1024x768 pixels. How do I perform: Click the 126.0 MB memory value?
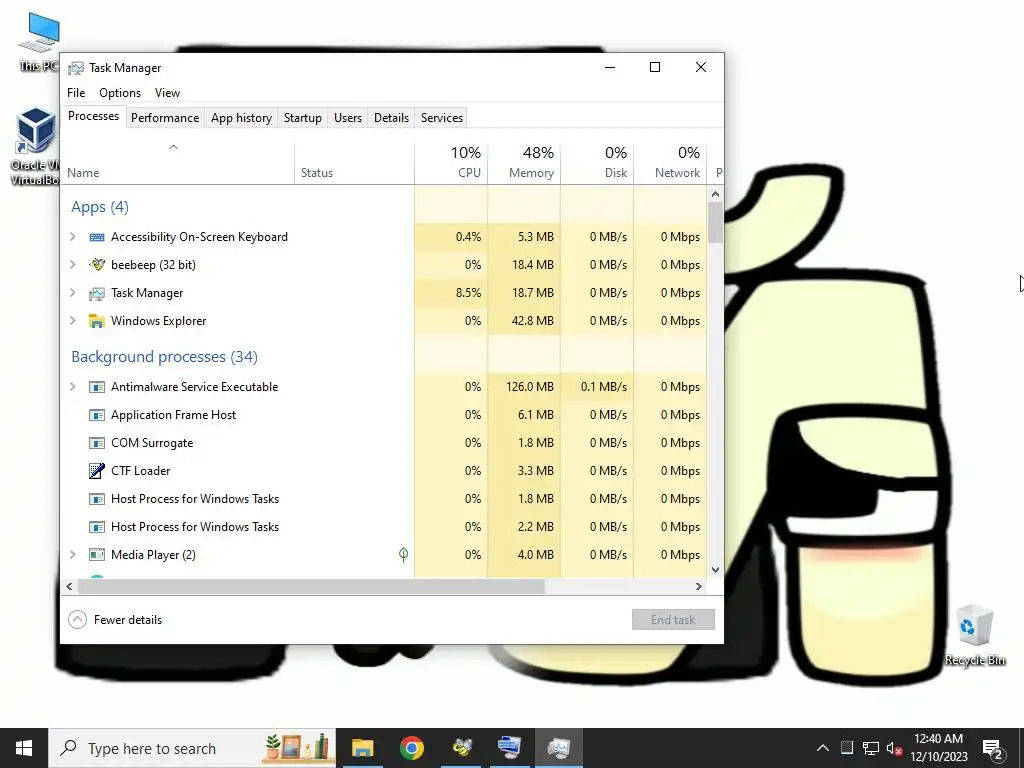point(530,387)
